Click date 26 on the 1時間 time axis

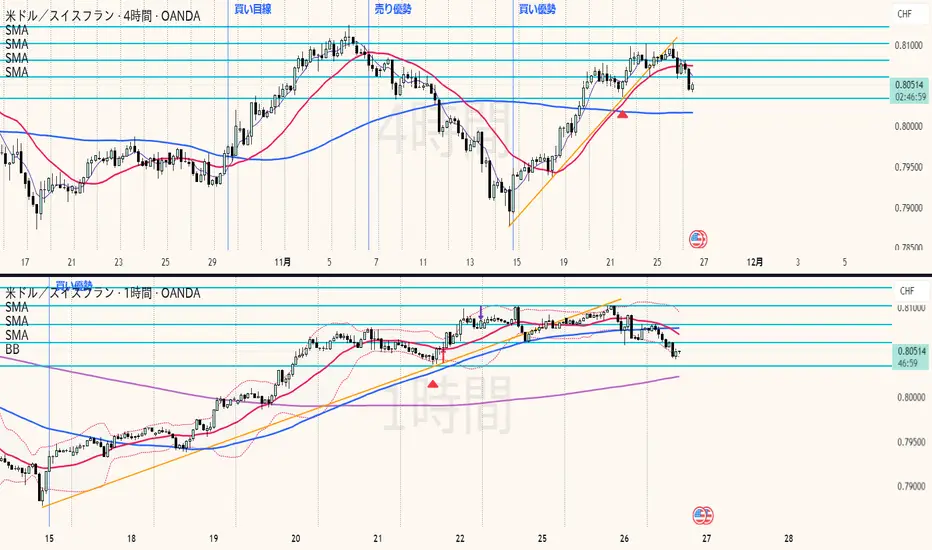coord(624,539)
